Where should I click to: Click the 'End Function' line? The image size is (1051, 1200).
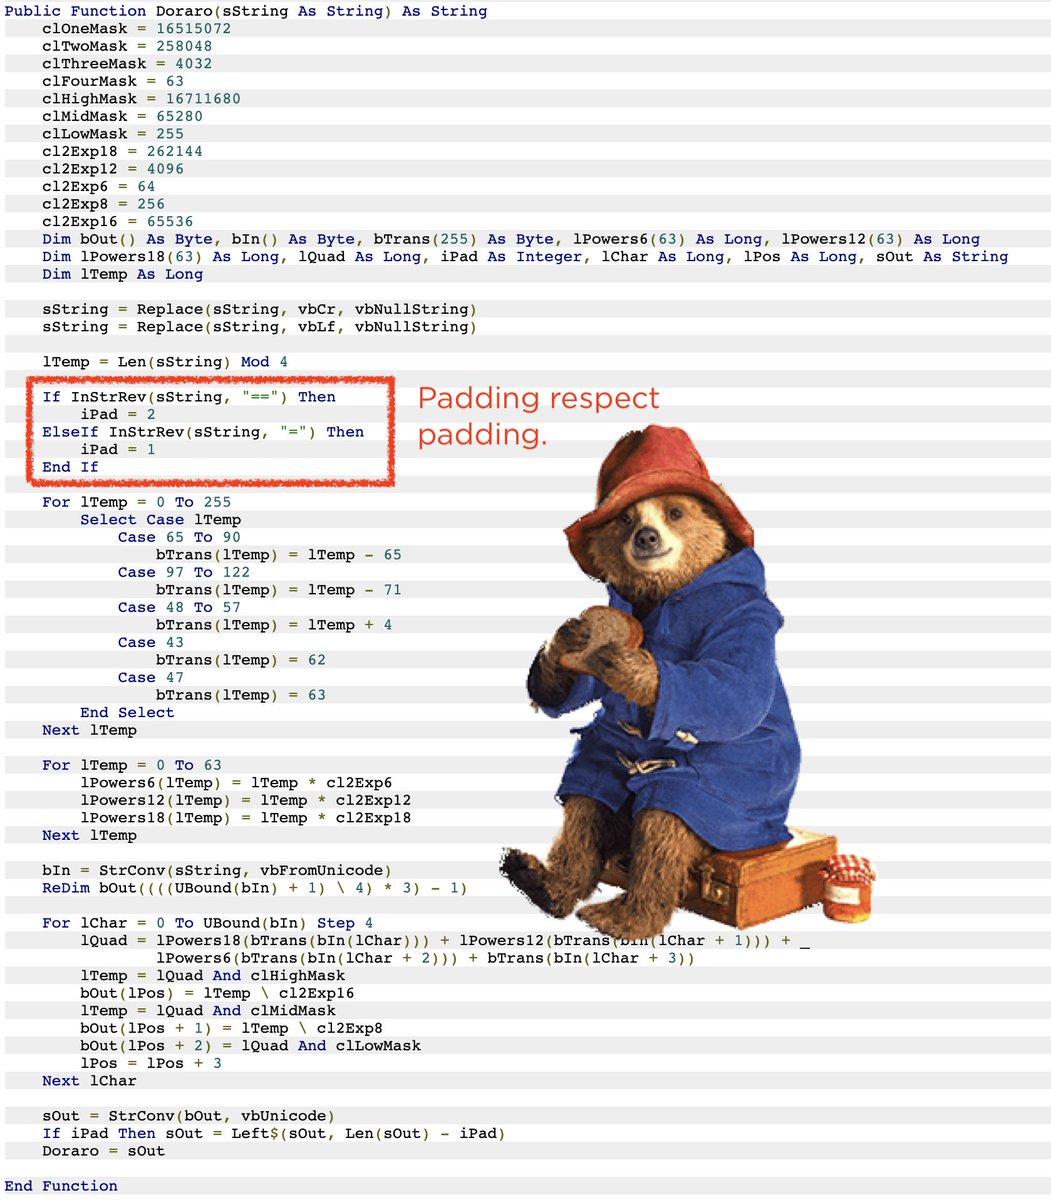point(61,1186)
